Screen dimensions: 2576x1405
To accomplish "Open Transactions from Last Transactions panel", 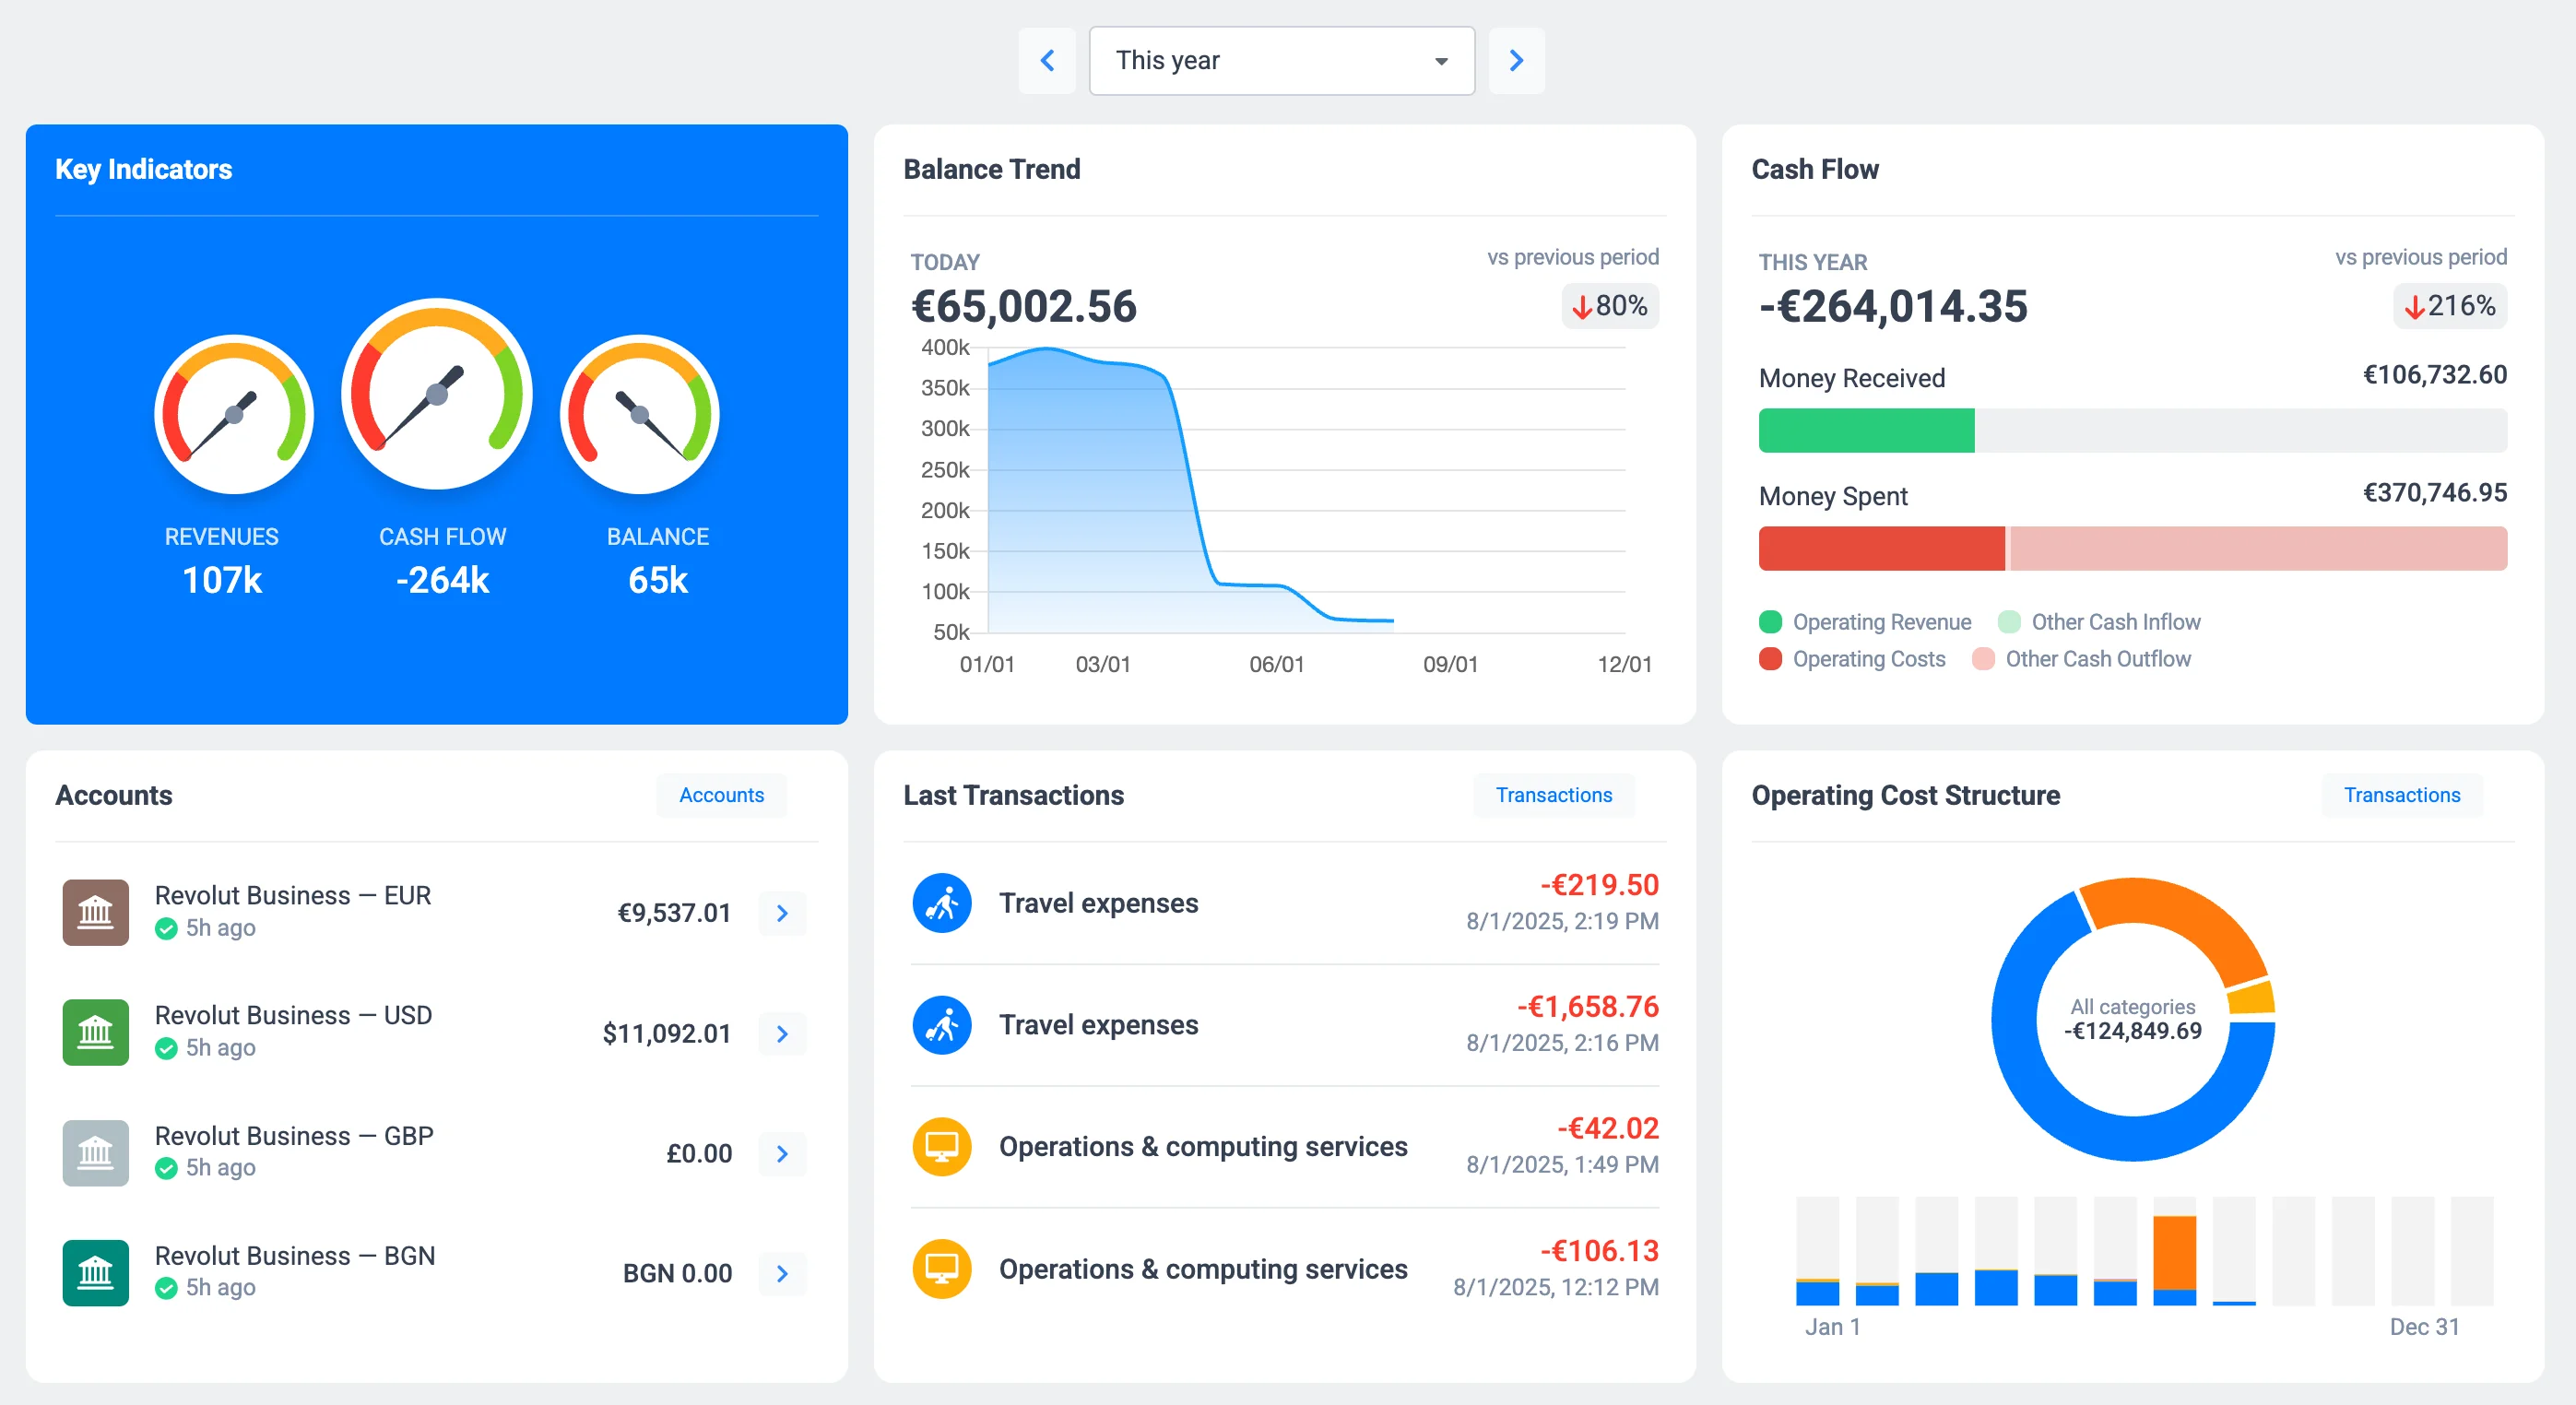I will pyautogui.click(x=1553, y=795).
